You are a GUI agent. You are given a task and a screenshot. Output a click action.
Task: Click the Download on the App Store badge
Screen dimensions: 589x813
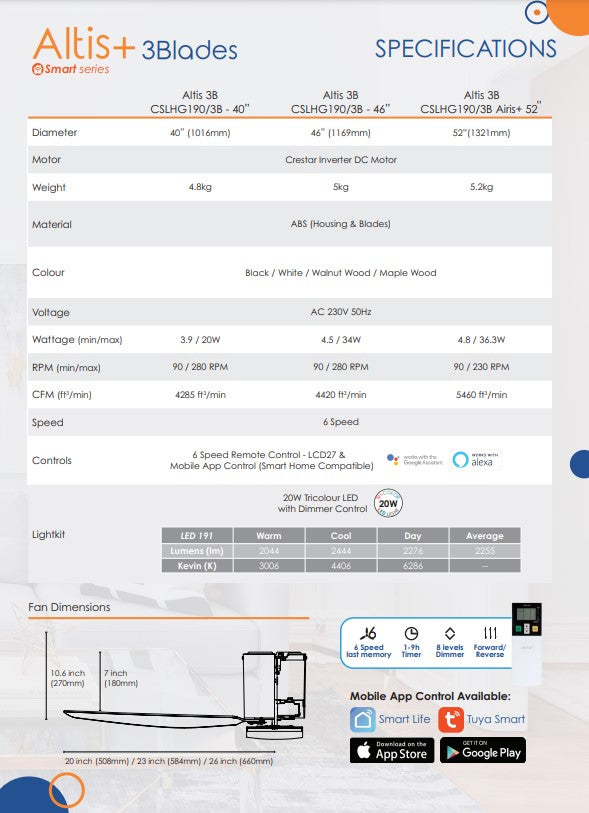pyautogui.click(x=392, y=750)
